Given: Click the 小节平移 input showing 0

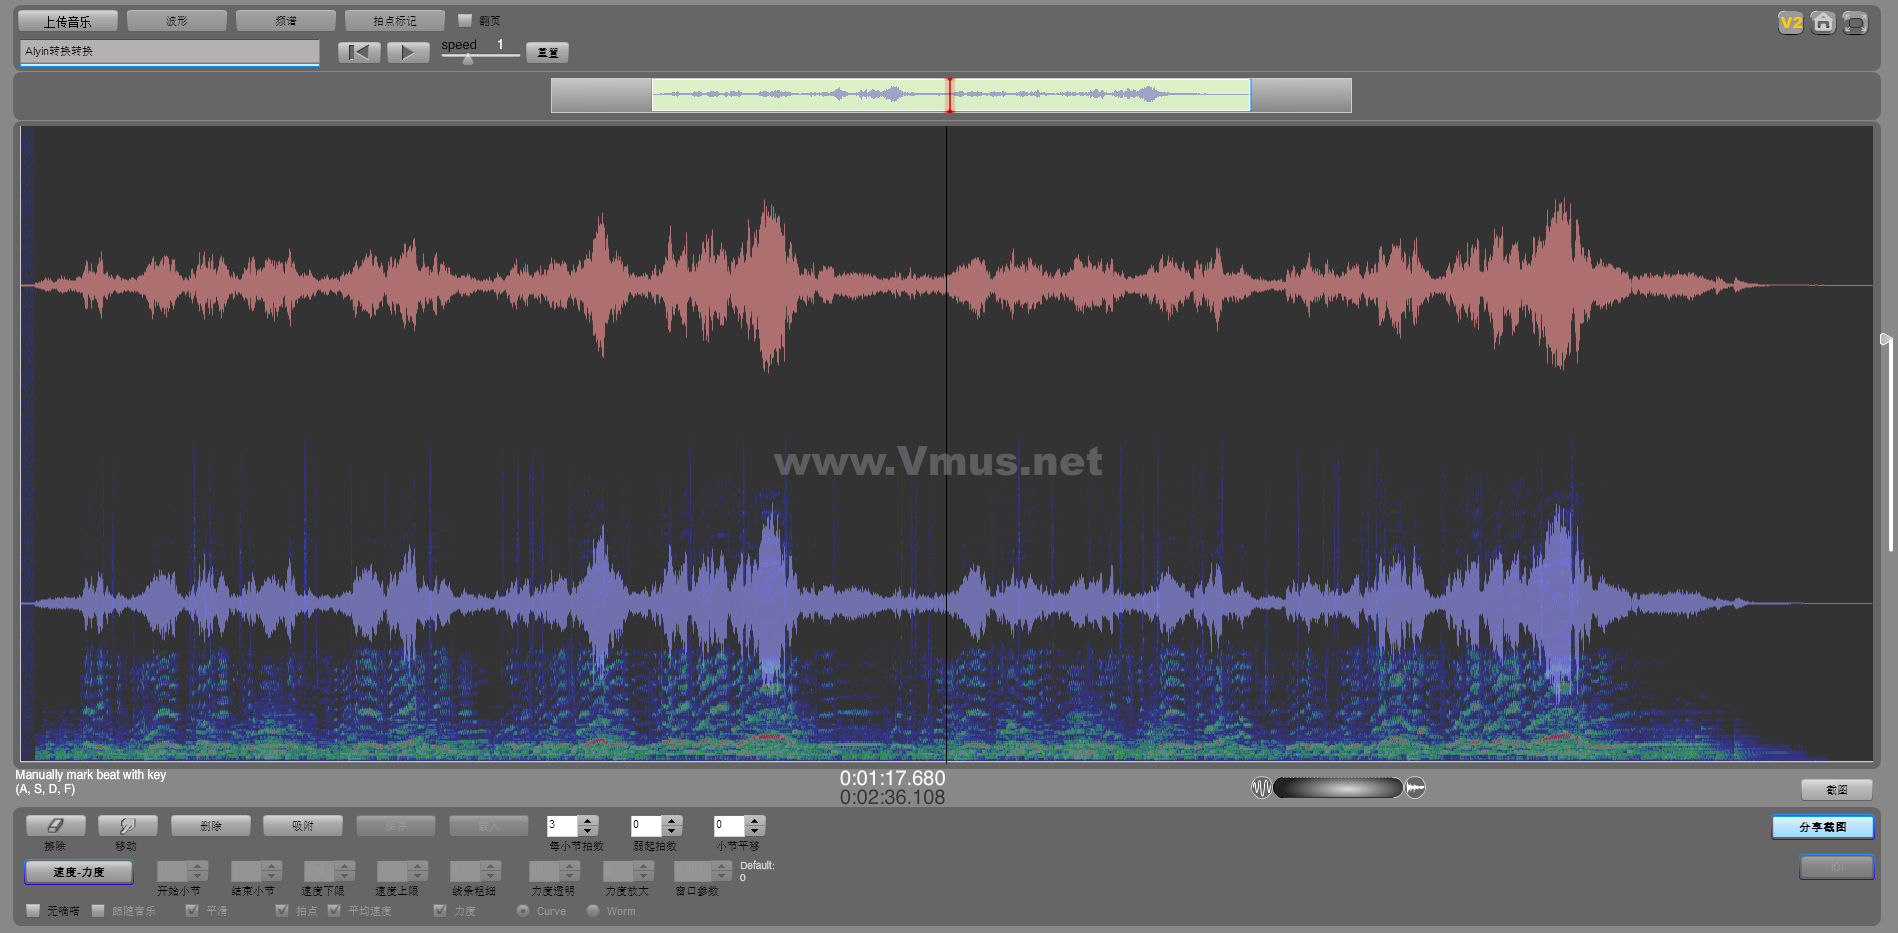Looking at the screenshot, I should pyautogui.click(x=729, y=826).
